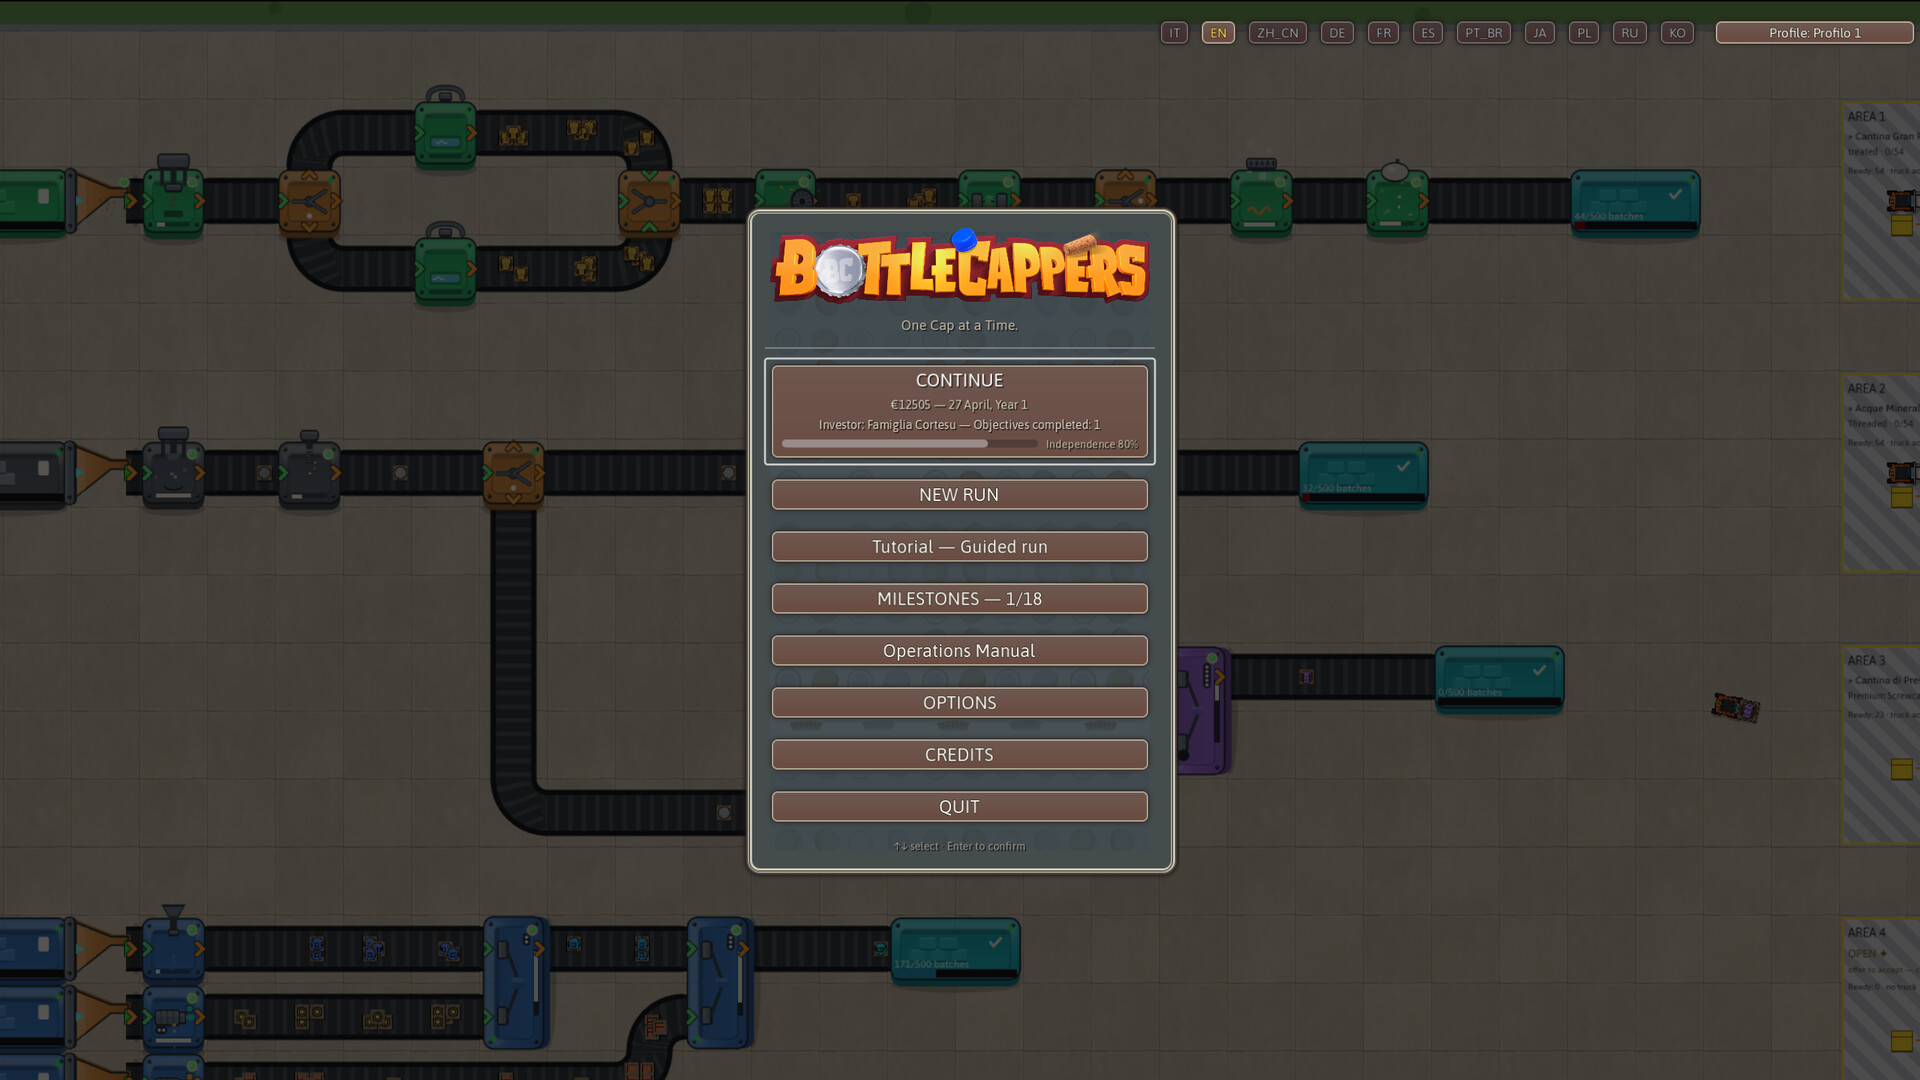Start a NEW RUN
The width and height of the screenshot is (1920, 1080).
(x=959, y=495)
